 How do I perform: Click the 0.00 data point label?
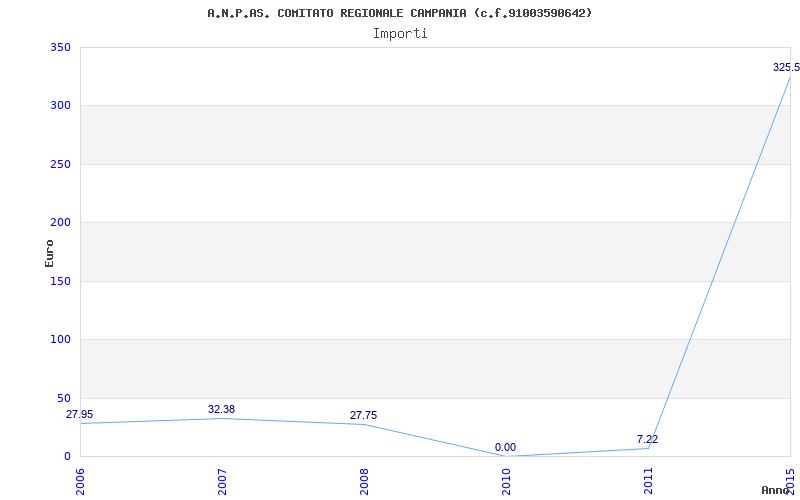[505, 447]
